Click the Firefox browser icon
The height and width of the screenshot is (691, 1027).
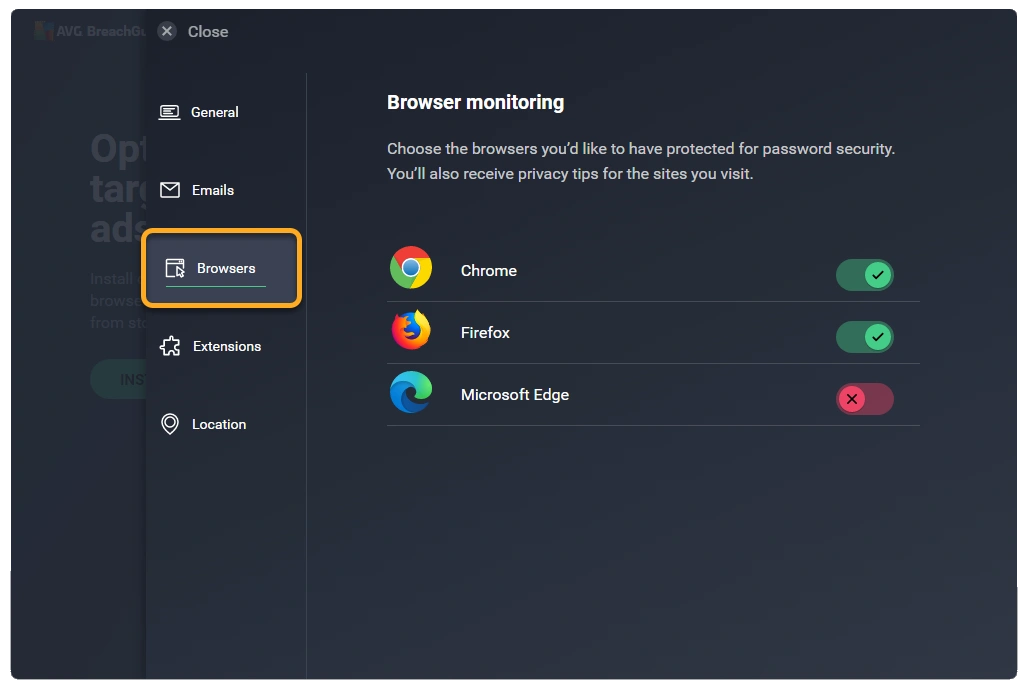[x=411, y=331]
